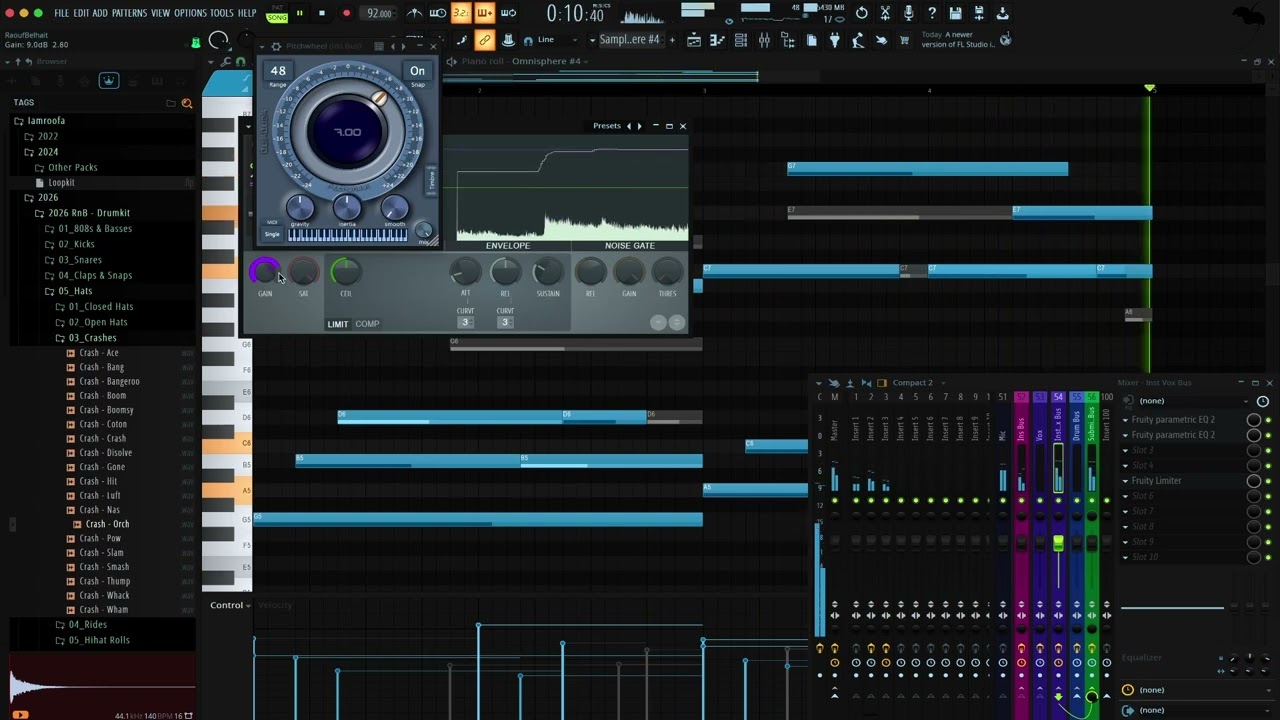1280x720 pixels.
Task: Open the Compact 2 mixer layout dropdown
Action: 912,383
